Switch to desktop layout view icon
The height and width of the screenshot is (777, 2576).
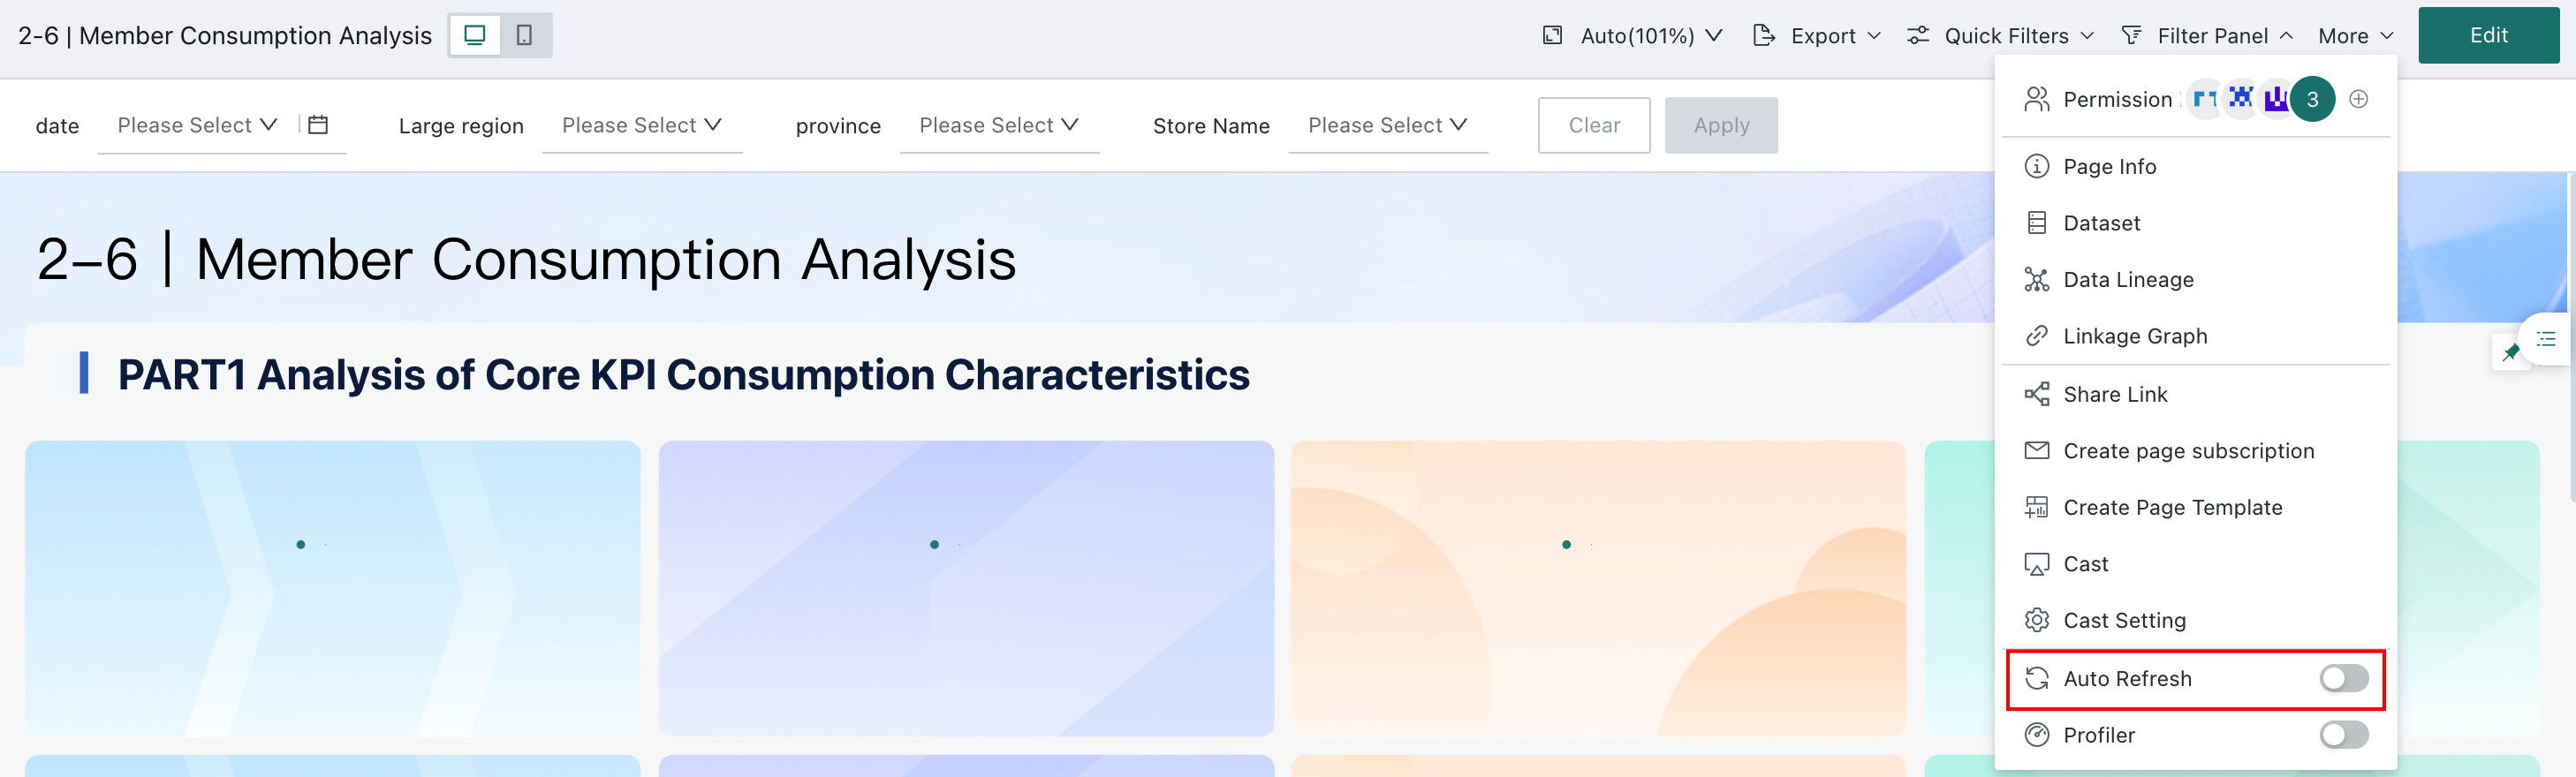[x=475, y=36]
